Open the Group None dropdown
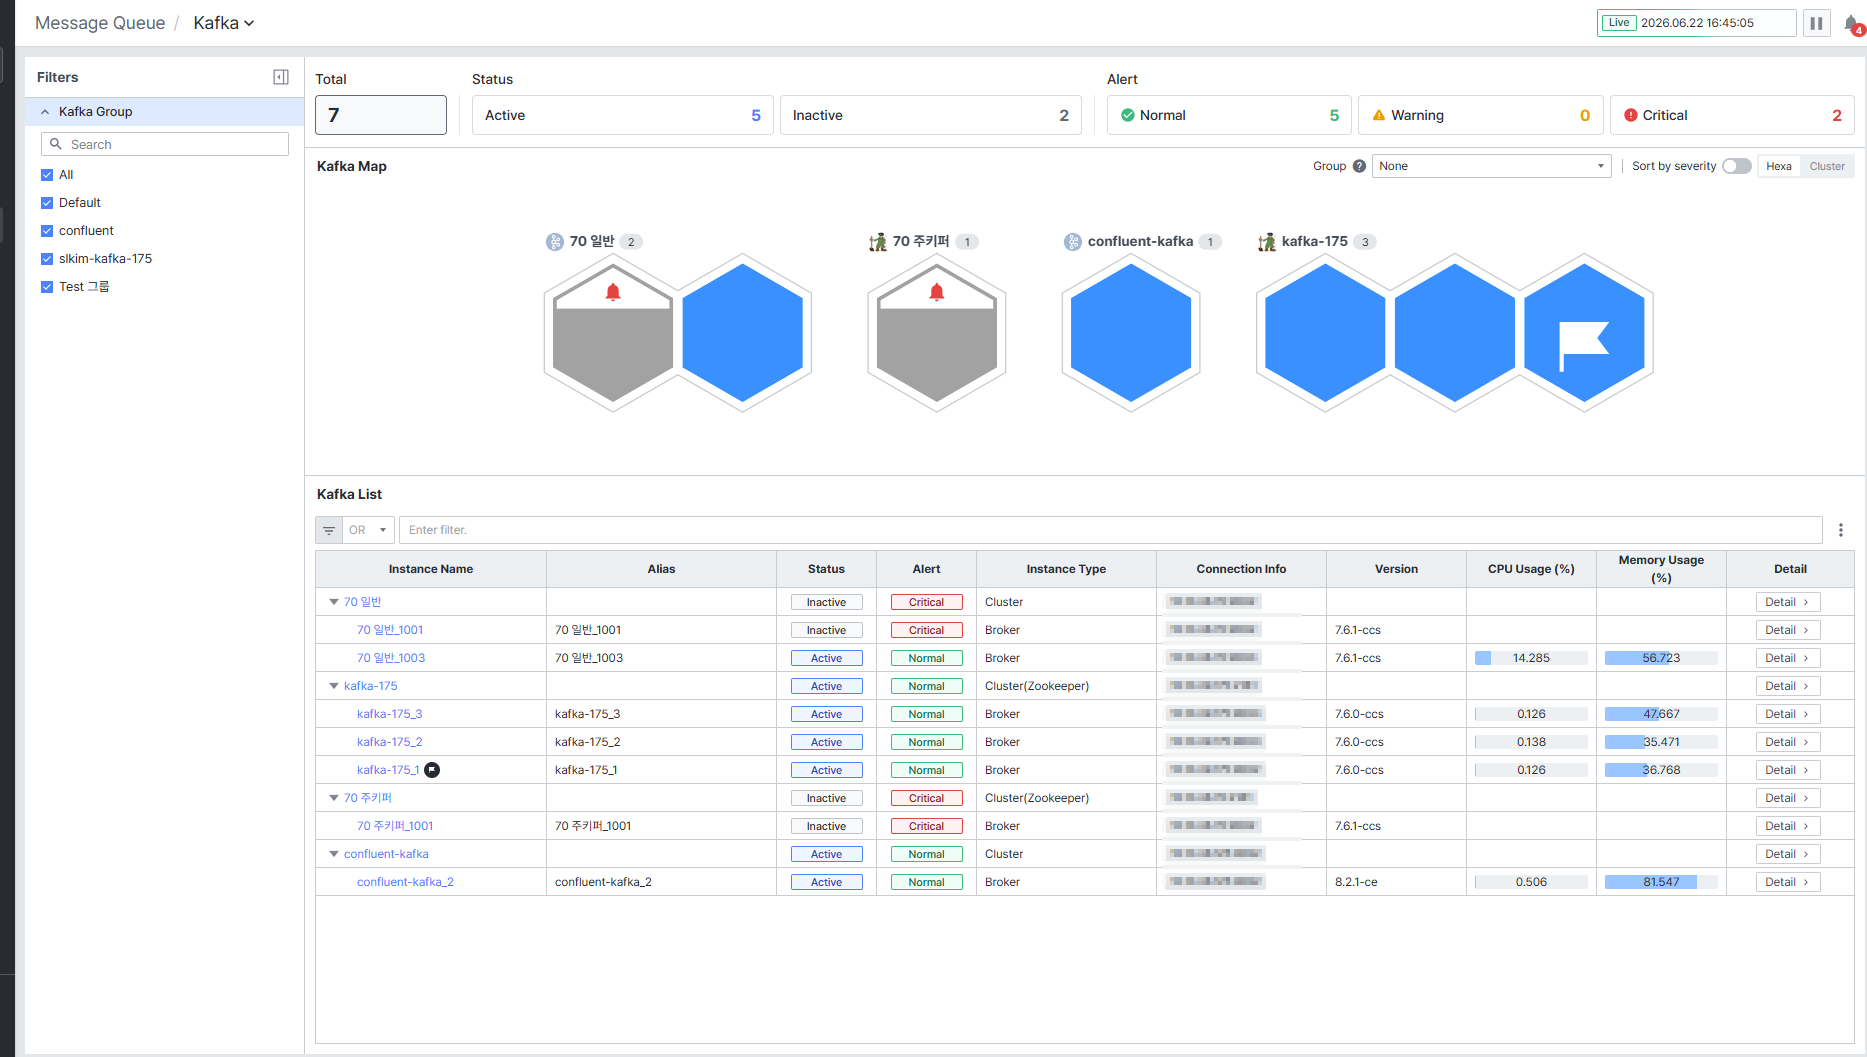The width and height of the screenshot is (1867, 1057). pos(1491,166)
